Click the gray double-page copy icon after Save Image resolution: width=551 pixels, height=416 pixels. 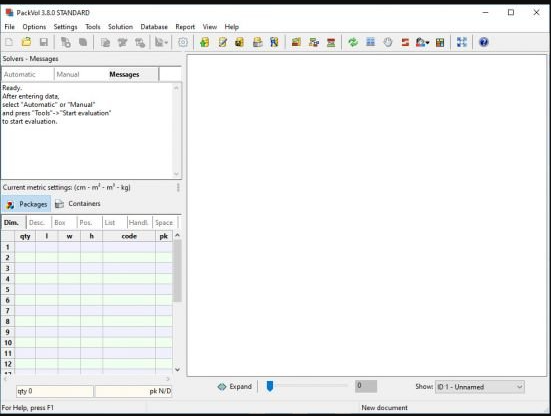click(65, 42)
